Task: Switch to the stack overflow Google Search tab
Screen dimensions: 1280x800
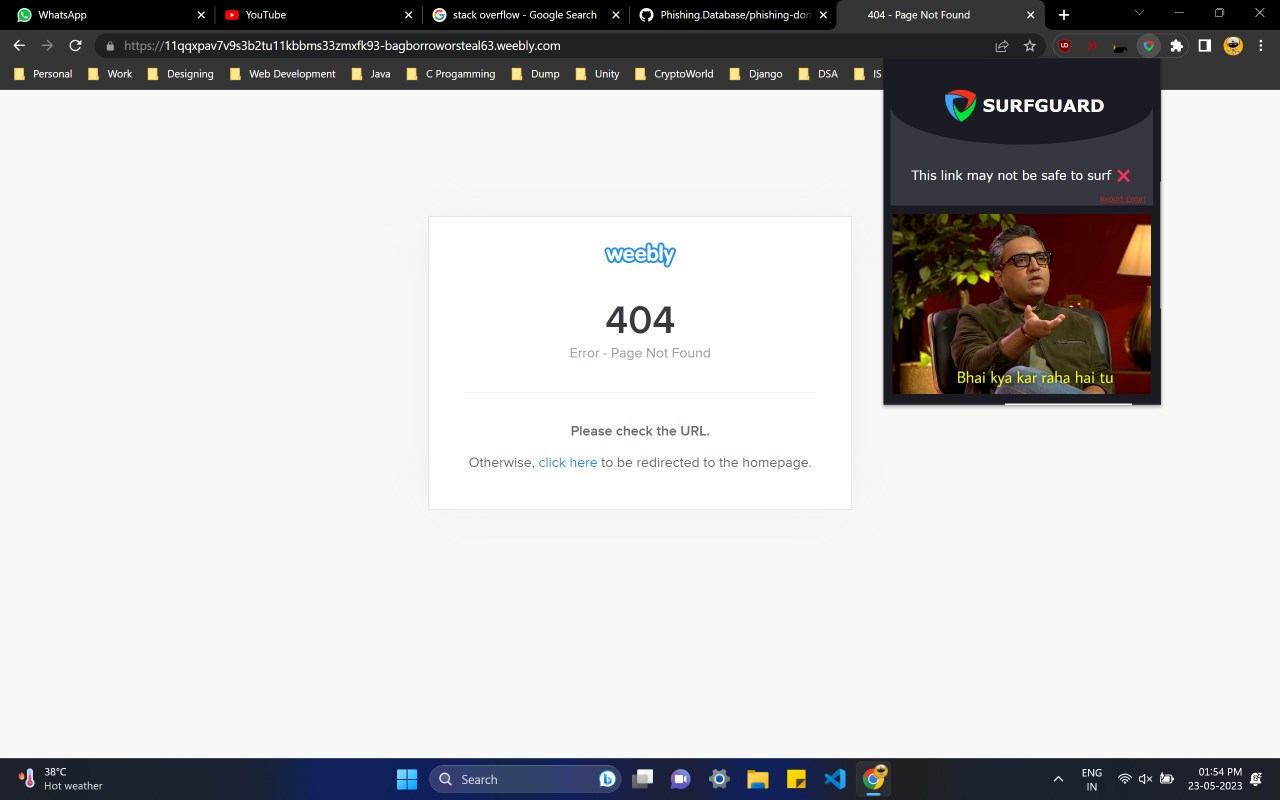Action: click(527, 15)
